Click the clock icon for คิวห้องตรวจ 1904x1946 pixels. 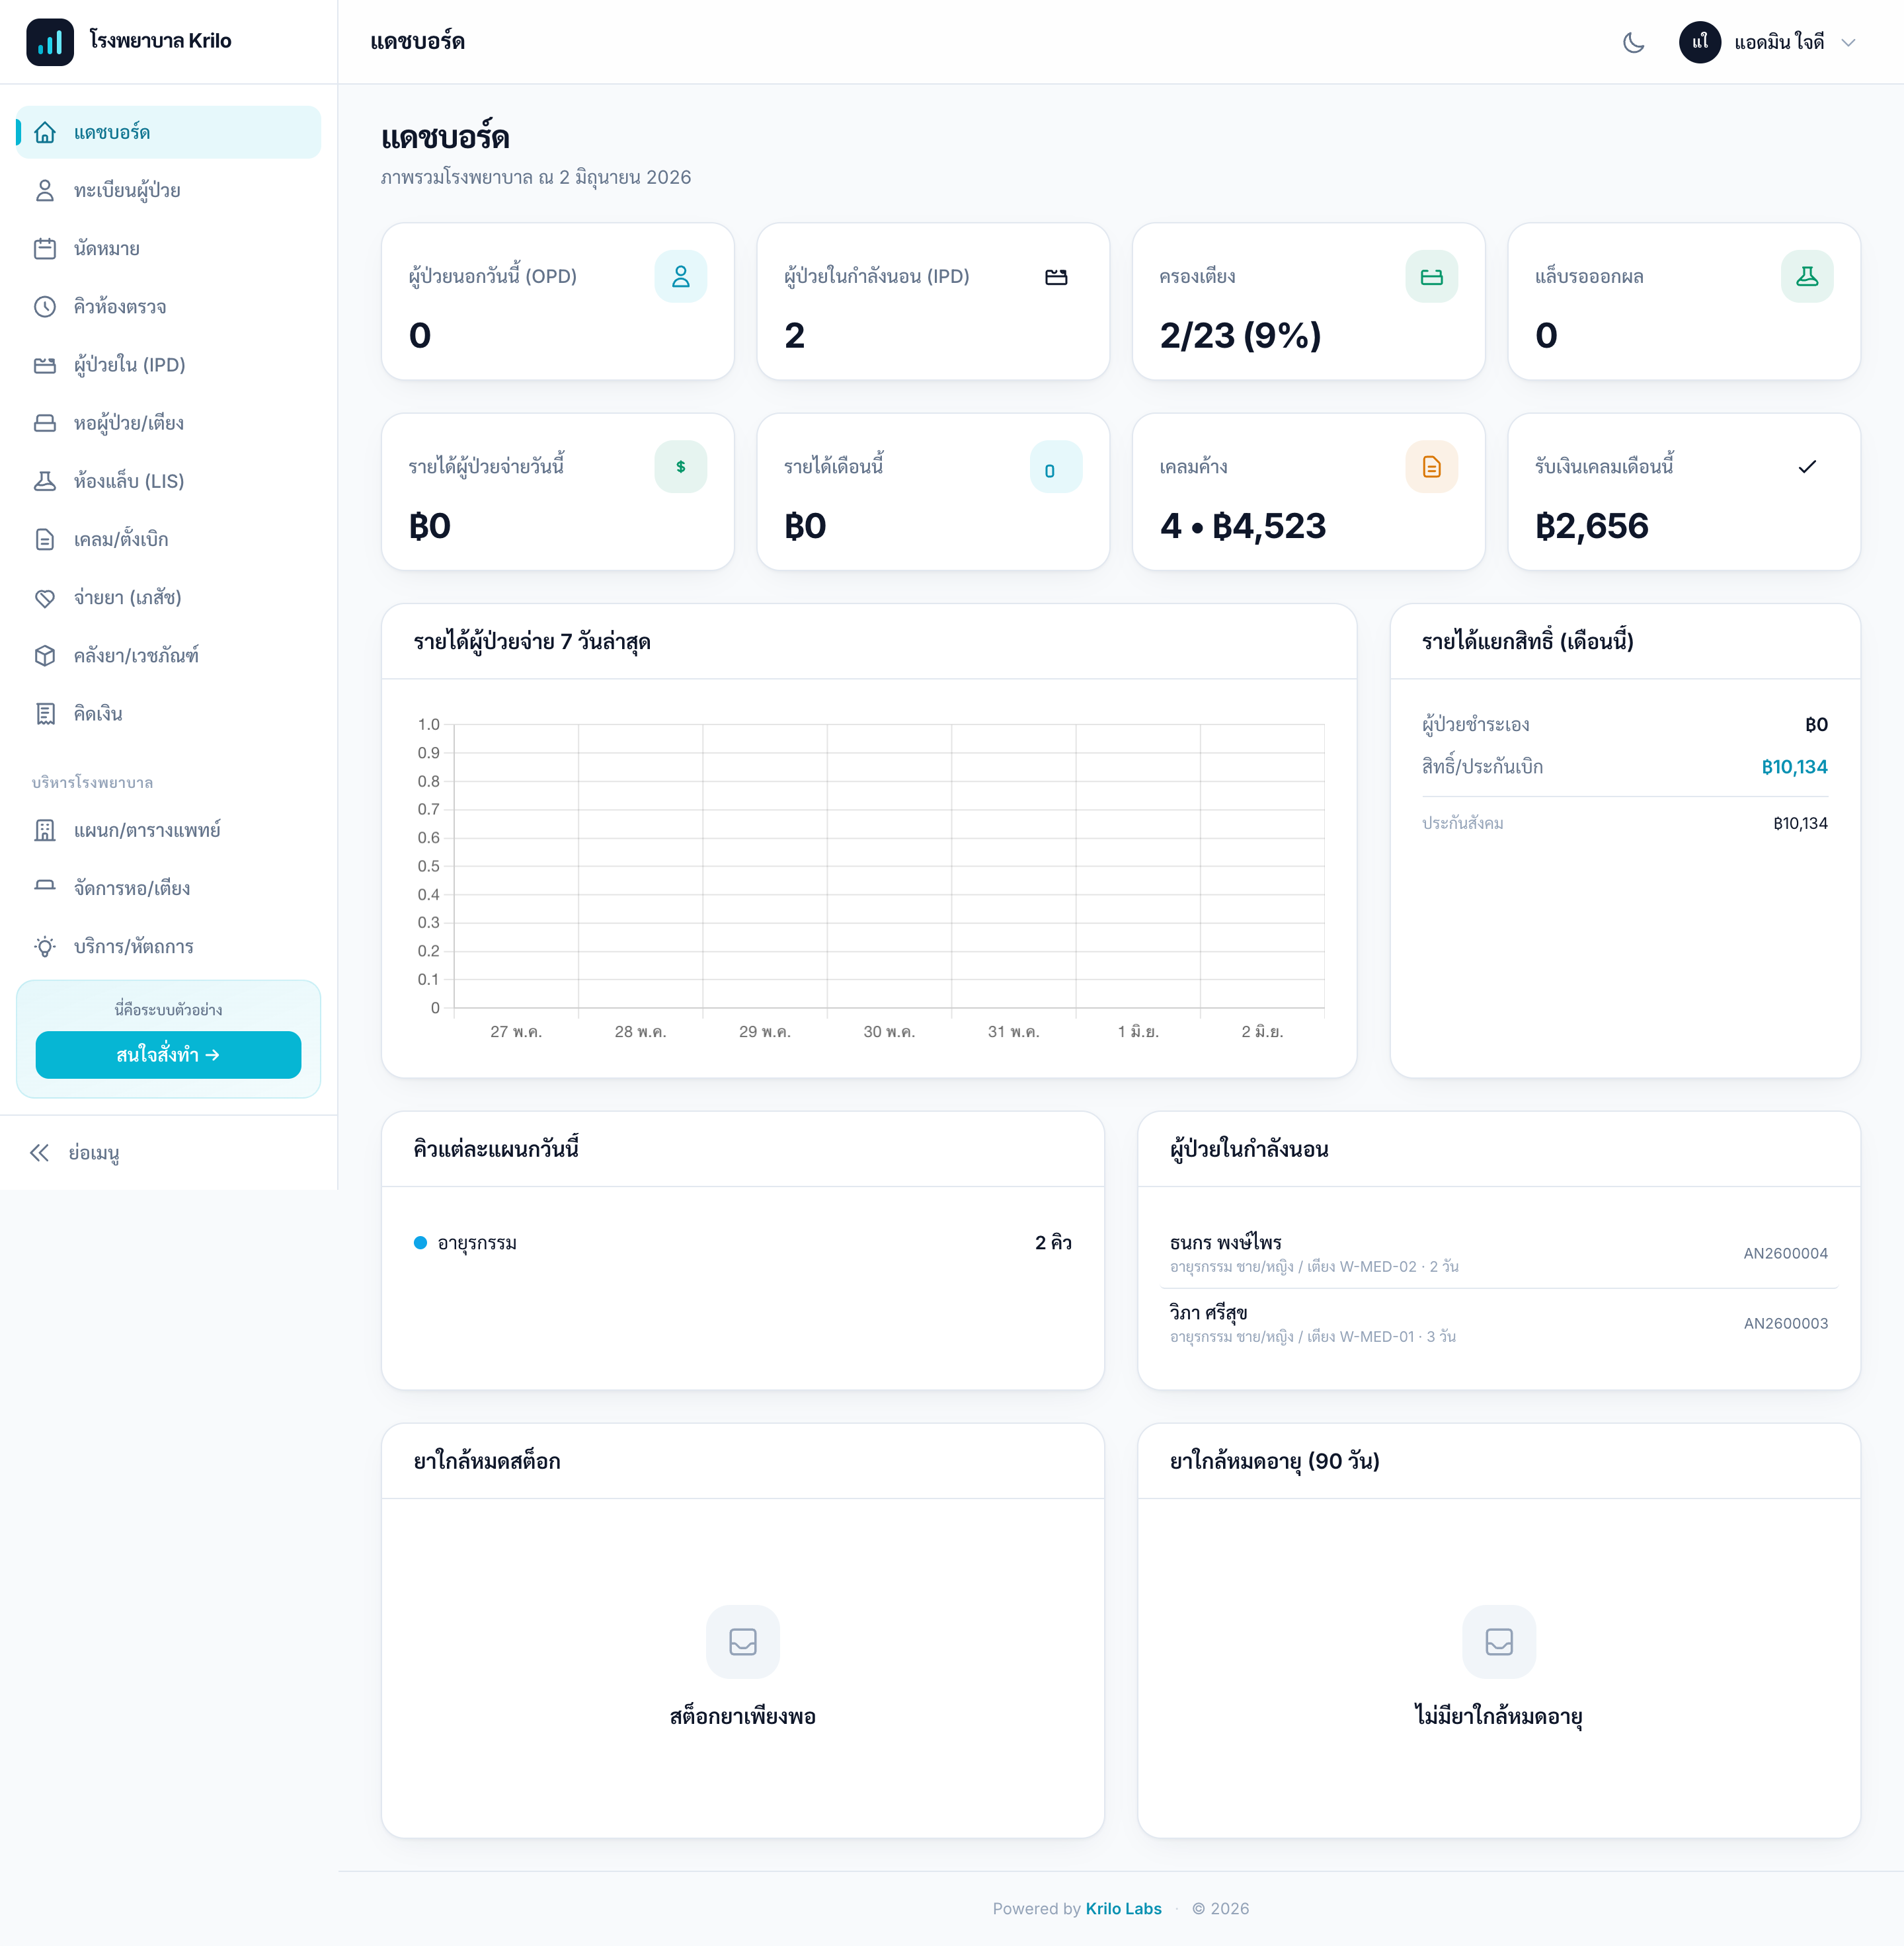pyautogui.click(x=45, y=306)
